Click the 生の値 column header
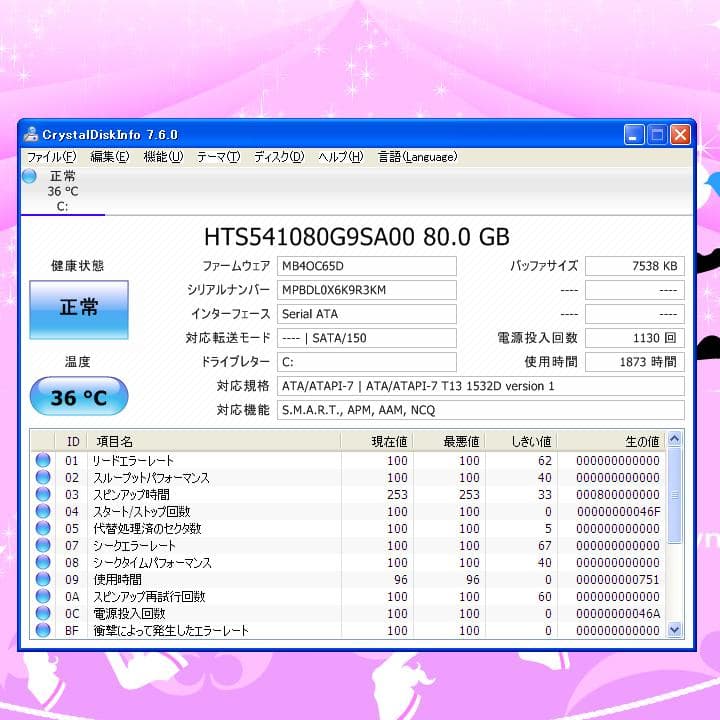Screen dimensions: 720x720 click(611, 441)
